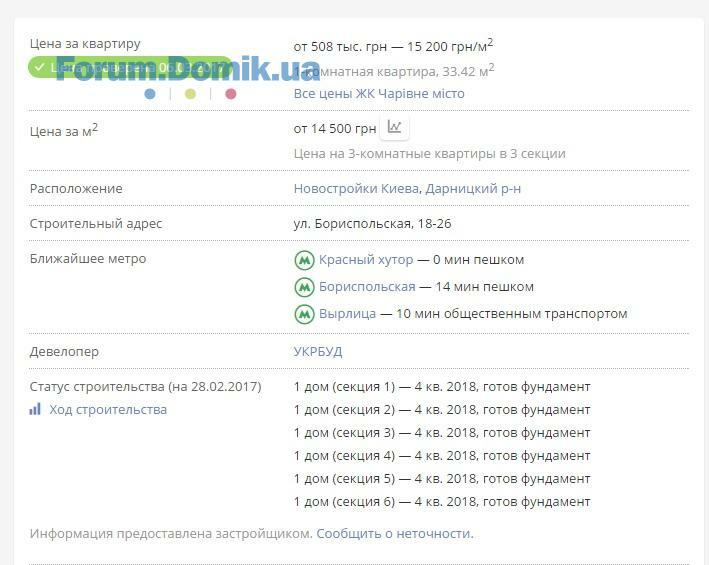Open Все цены ЖК Чарівне місто link

[x=379, y=94]
